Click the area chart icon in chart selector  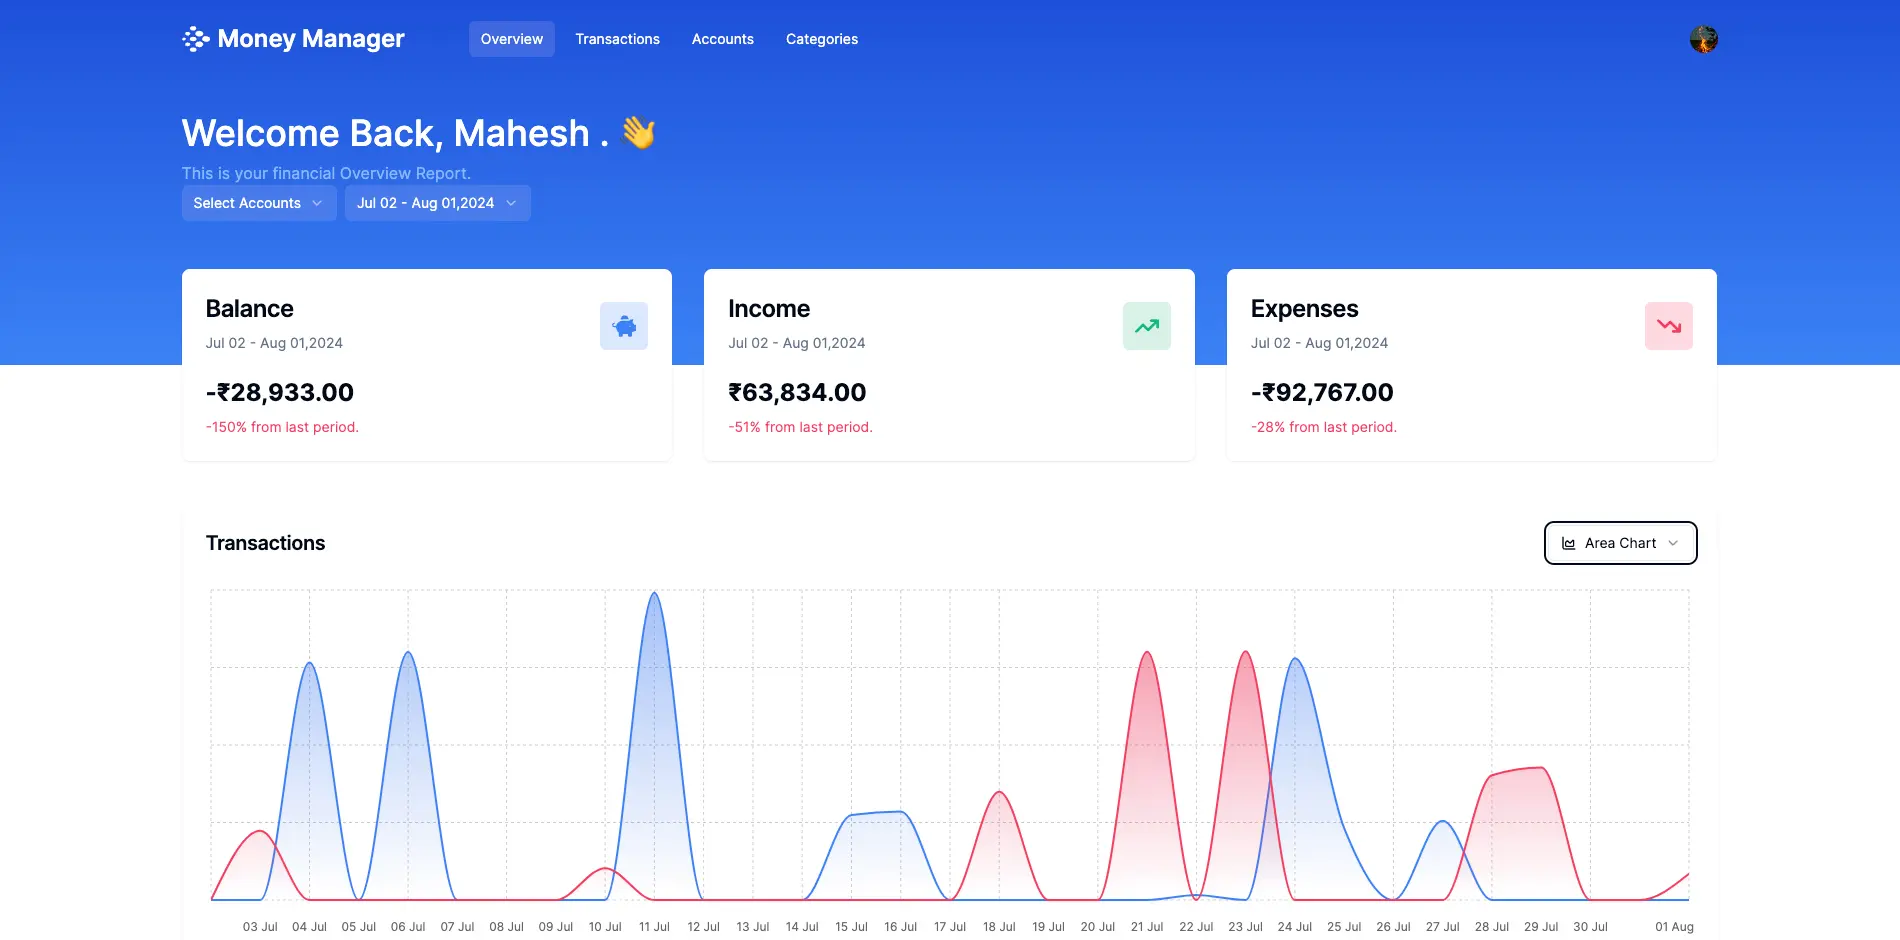click(x=1568, y=543)
